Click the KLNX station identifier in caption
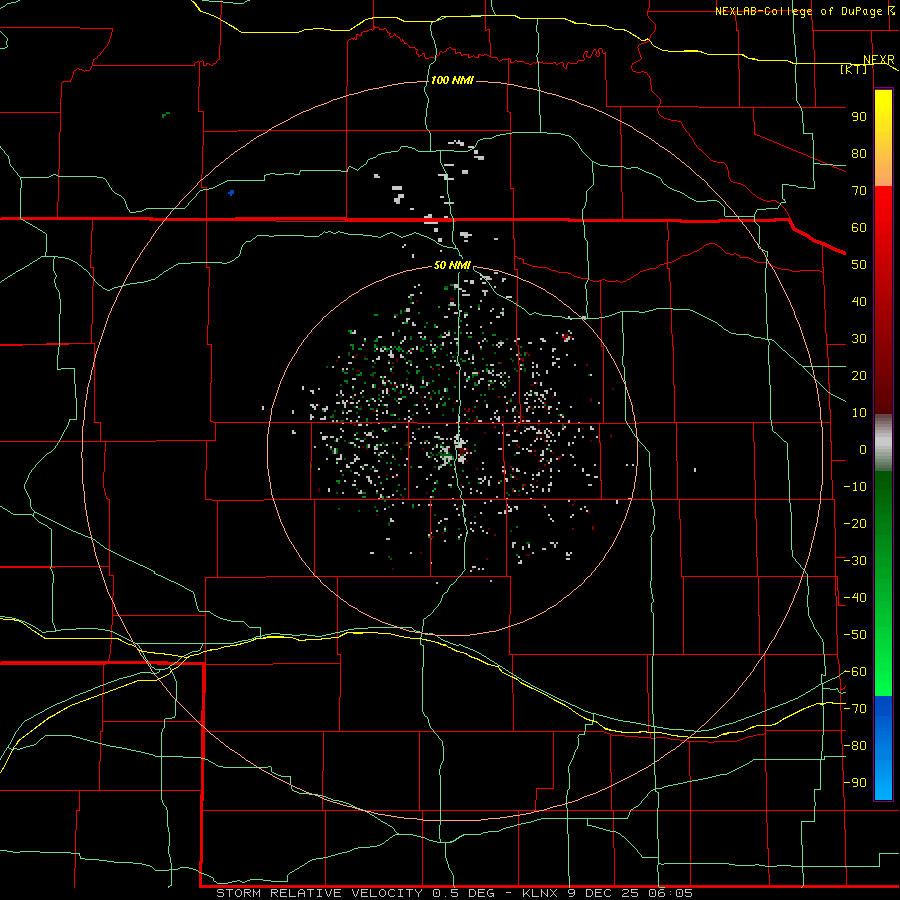Image resolution: width=900 pixels, height=900 pixels. [x=542, y=893]
